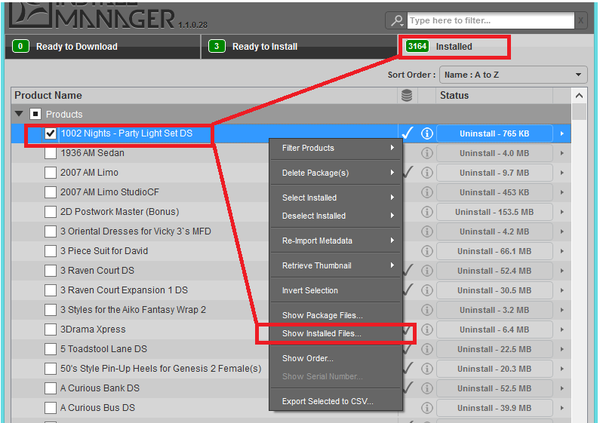The width and height of the screenshot is (600, 423).
Task: Expand options arrow beside Uninstall - 9.7 MB
Action: coord(562,173)
